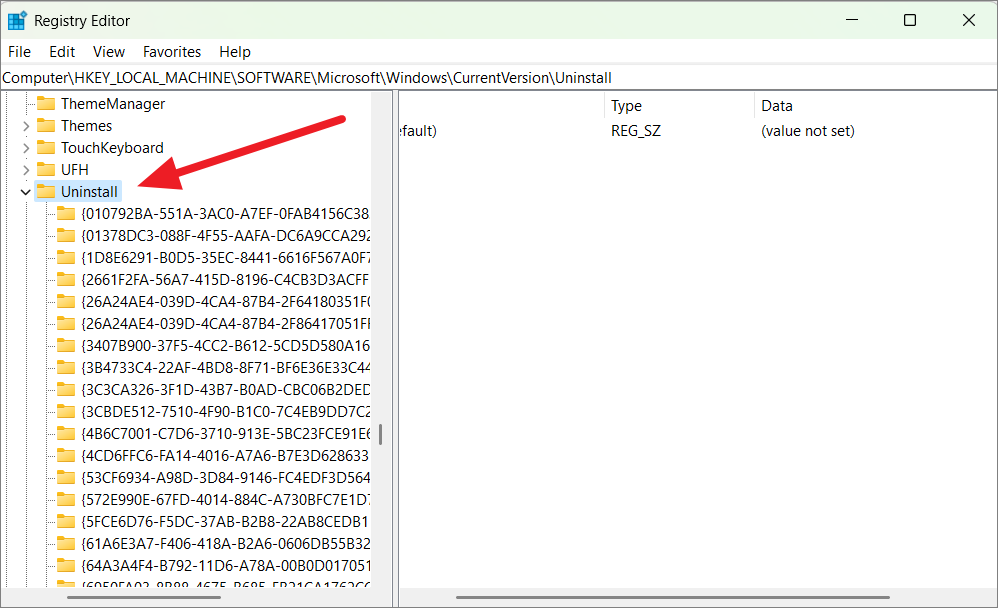
Task: Click the (value not set) data cell
Action: pyautogui.click(x=808, y=131)
